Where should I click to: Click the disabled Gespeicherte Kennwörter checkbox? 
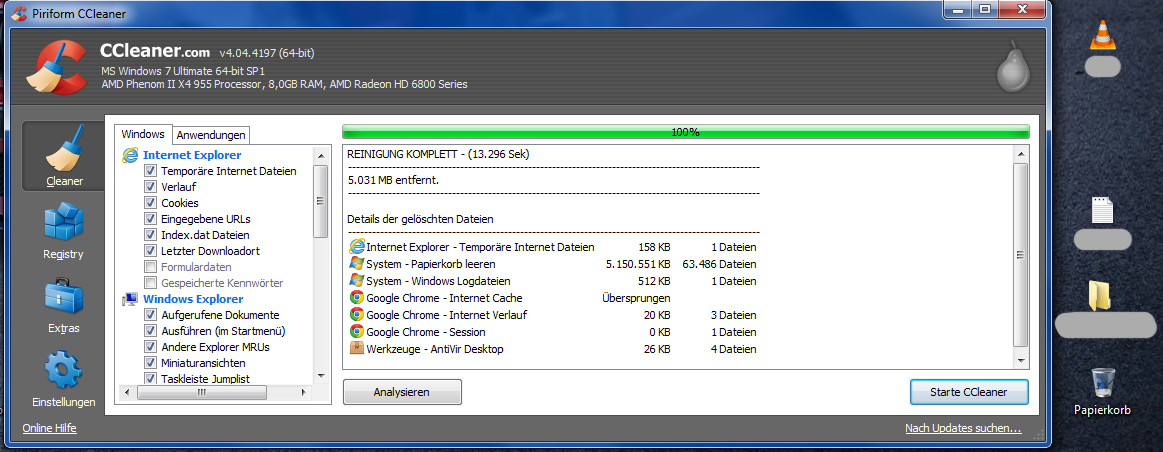point(151,283)
